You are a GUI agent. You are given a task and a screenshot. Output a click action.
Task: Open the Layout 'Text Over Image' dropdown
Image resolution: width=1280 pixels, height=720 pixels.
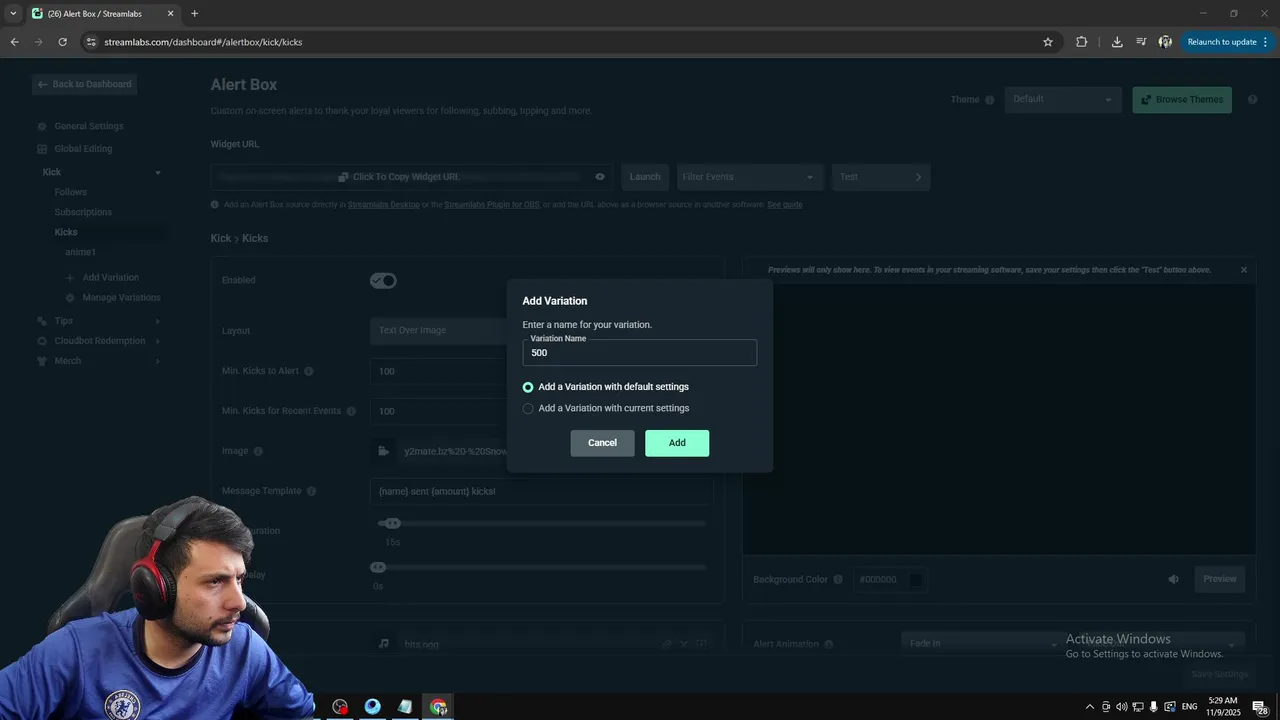pos(438,331)
